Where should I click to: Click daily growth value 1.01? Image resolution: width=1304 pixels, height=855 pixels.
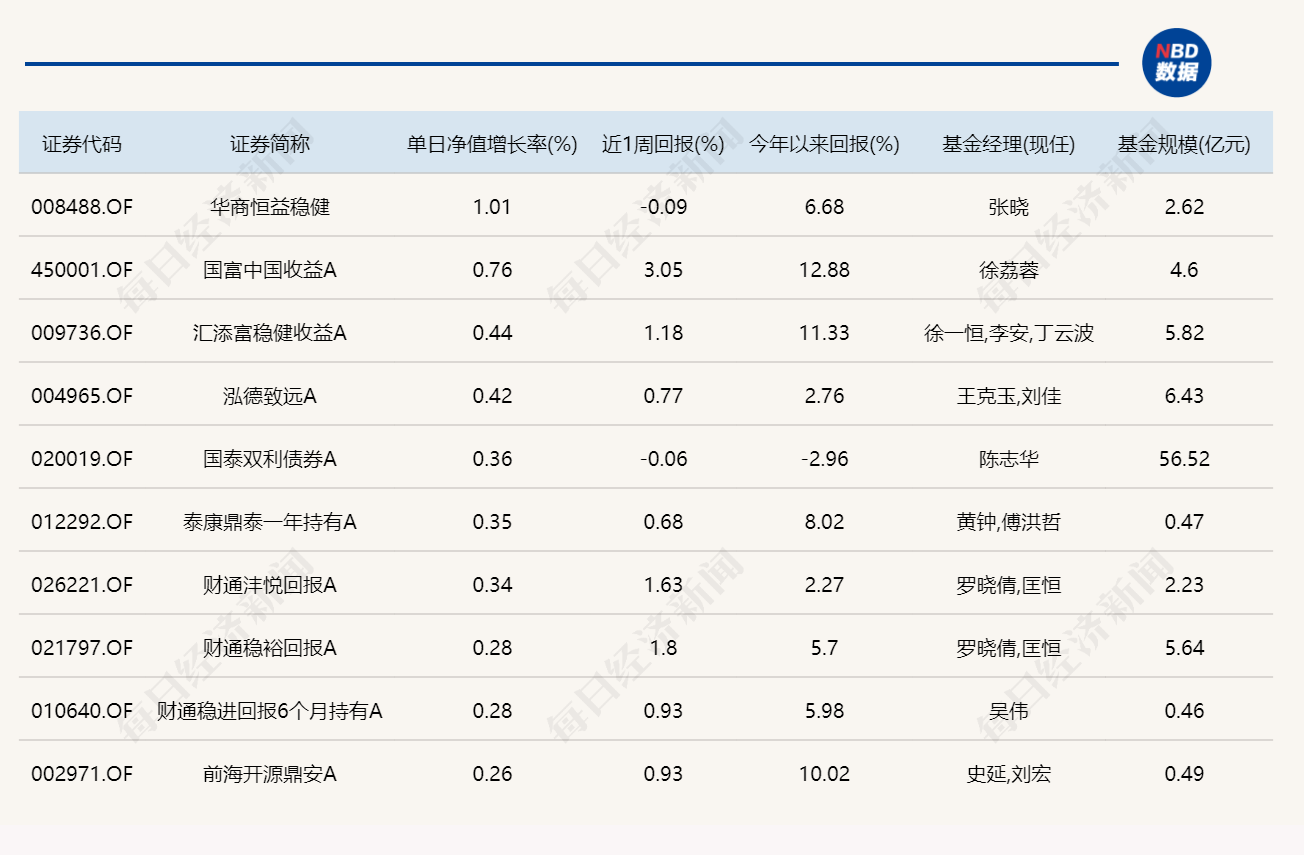pos(492,207)
